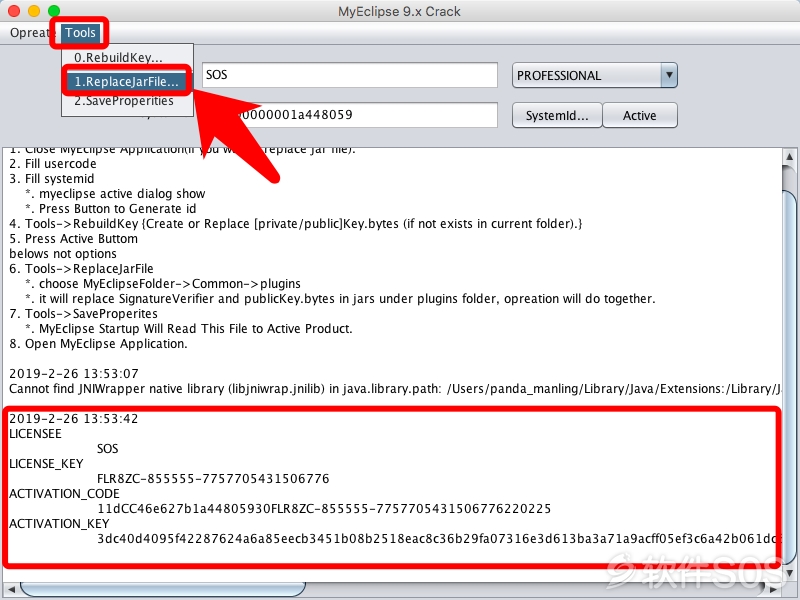Minimize the window with yellow button
This screenshot has height=600, width=800.
click(x=34, y=11)
